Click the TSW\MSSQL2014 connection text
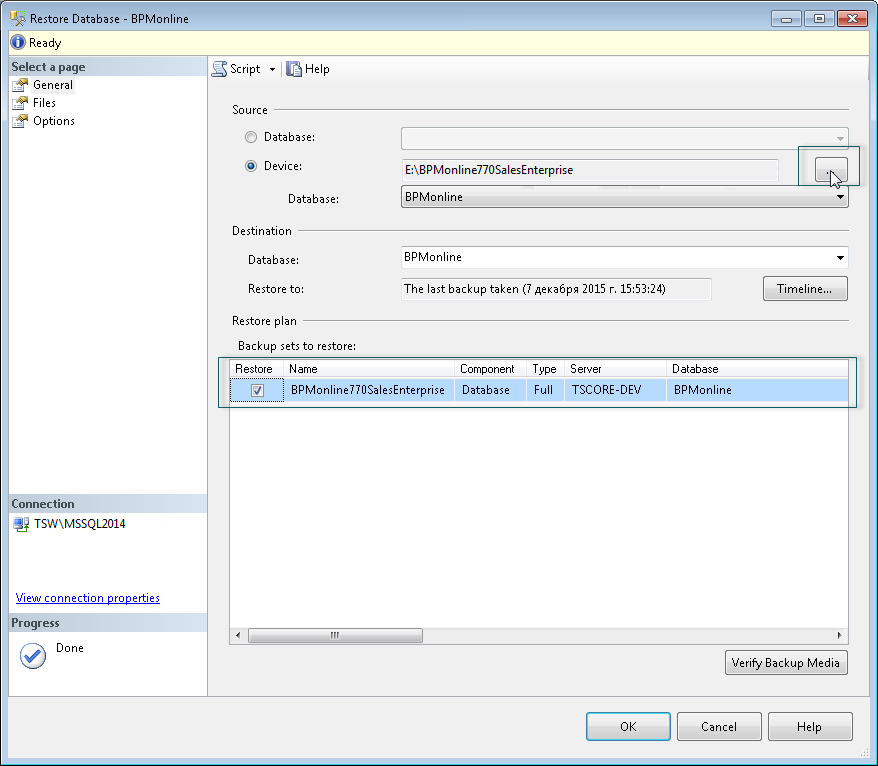 pos(80,524)
